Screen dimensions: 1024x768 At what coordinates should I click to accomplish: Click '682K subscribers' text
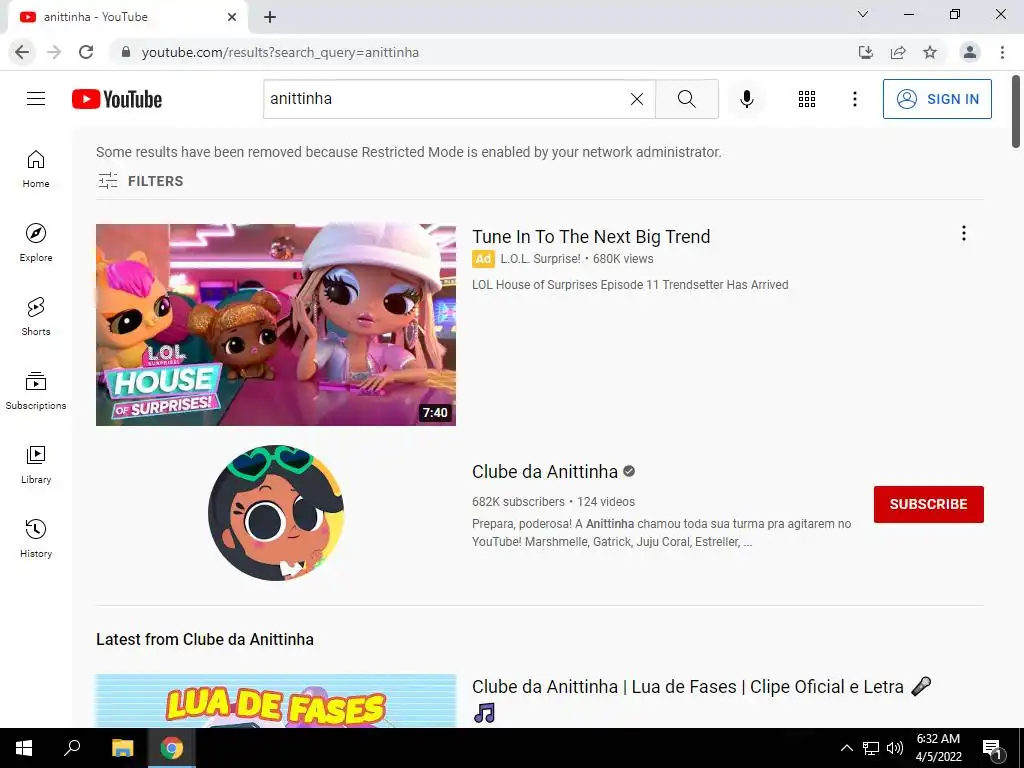click(519, 502)
